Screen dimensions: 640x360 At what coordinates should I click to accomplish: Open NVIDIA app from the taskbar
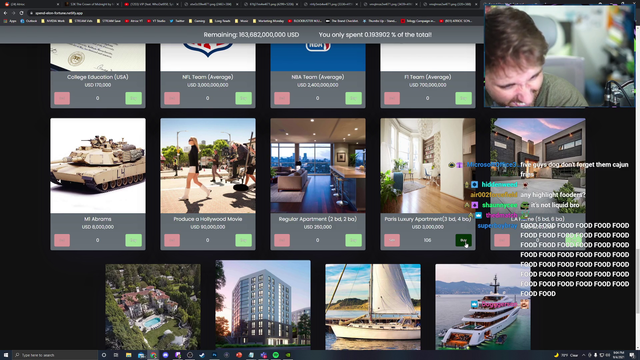point(288,355)
